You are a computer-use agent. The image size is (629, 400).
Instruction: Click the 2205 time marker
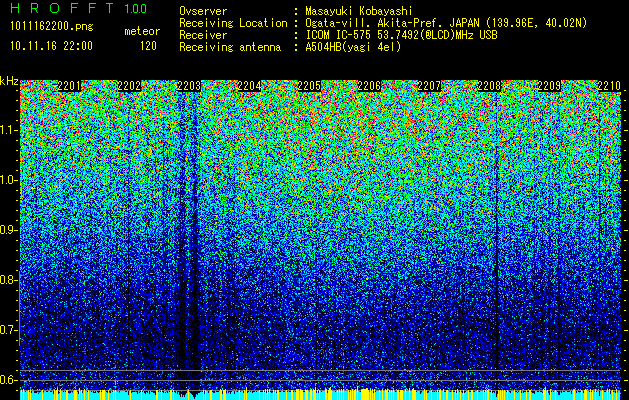[x=309, y=86]
